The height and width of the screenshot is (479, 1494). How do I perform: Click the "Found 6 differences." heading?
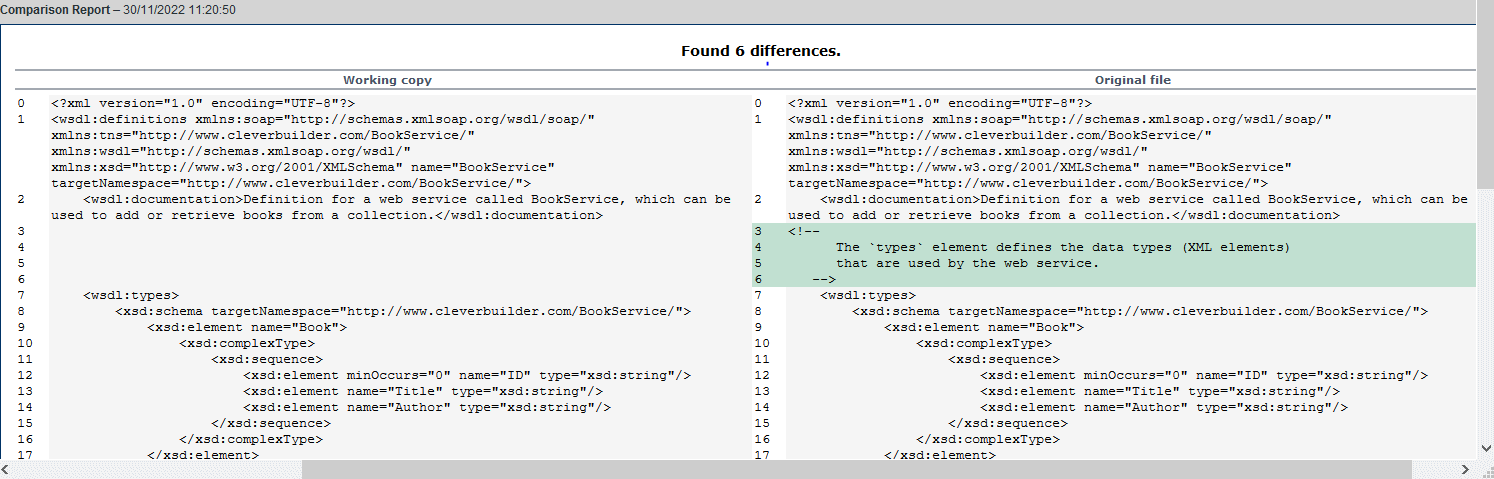(760, 51)
